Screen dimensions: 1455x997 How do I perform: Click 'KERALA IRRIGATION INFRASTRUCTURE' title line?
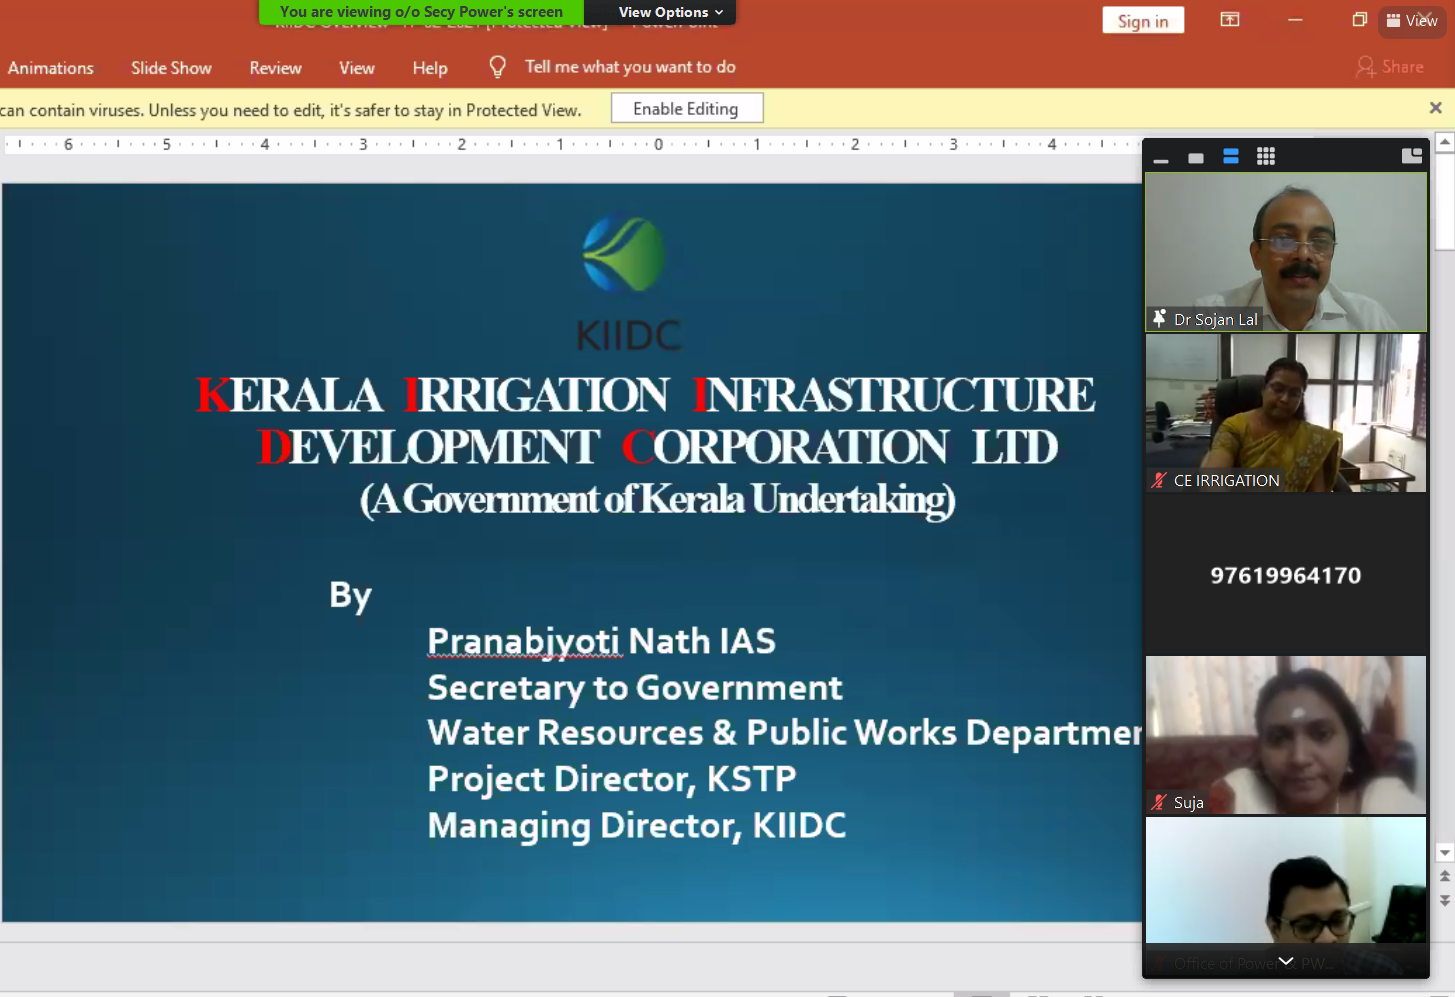click(646, 395)
